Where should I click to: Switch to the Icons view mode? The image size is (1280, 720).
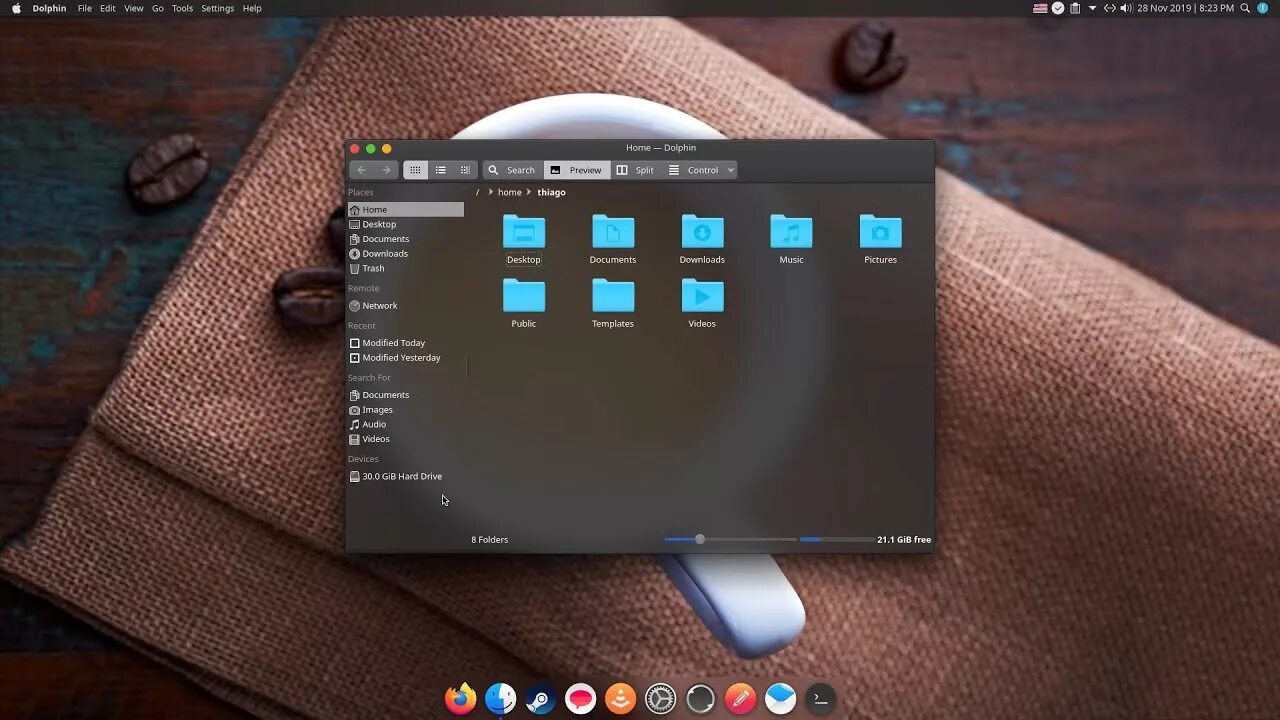coord(415,170)
